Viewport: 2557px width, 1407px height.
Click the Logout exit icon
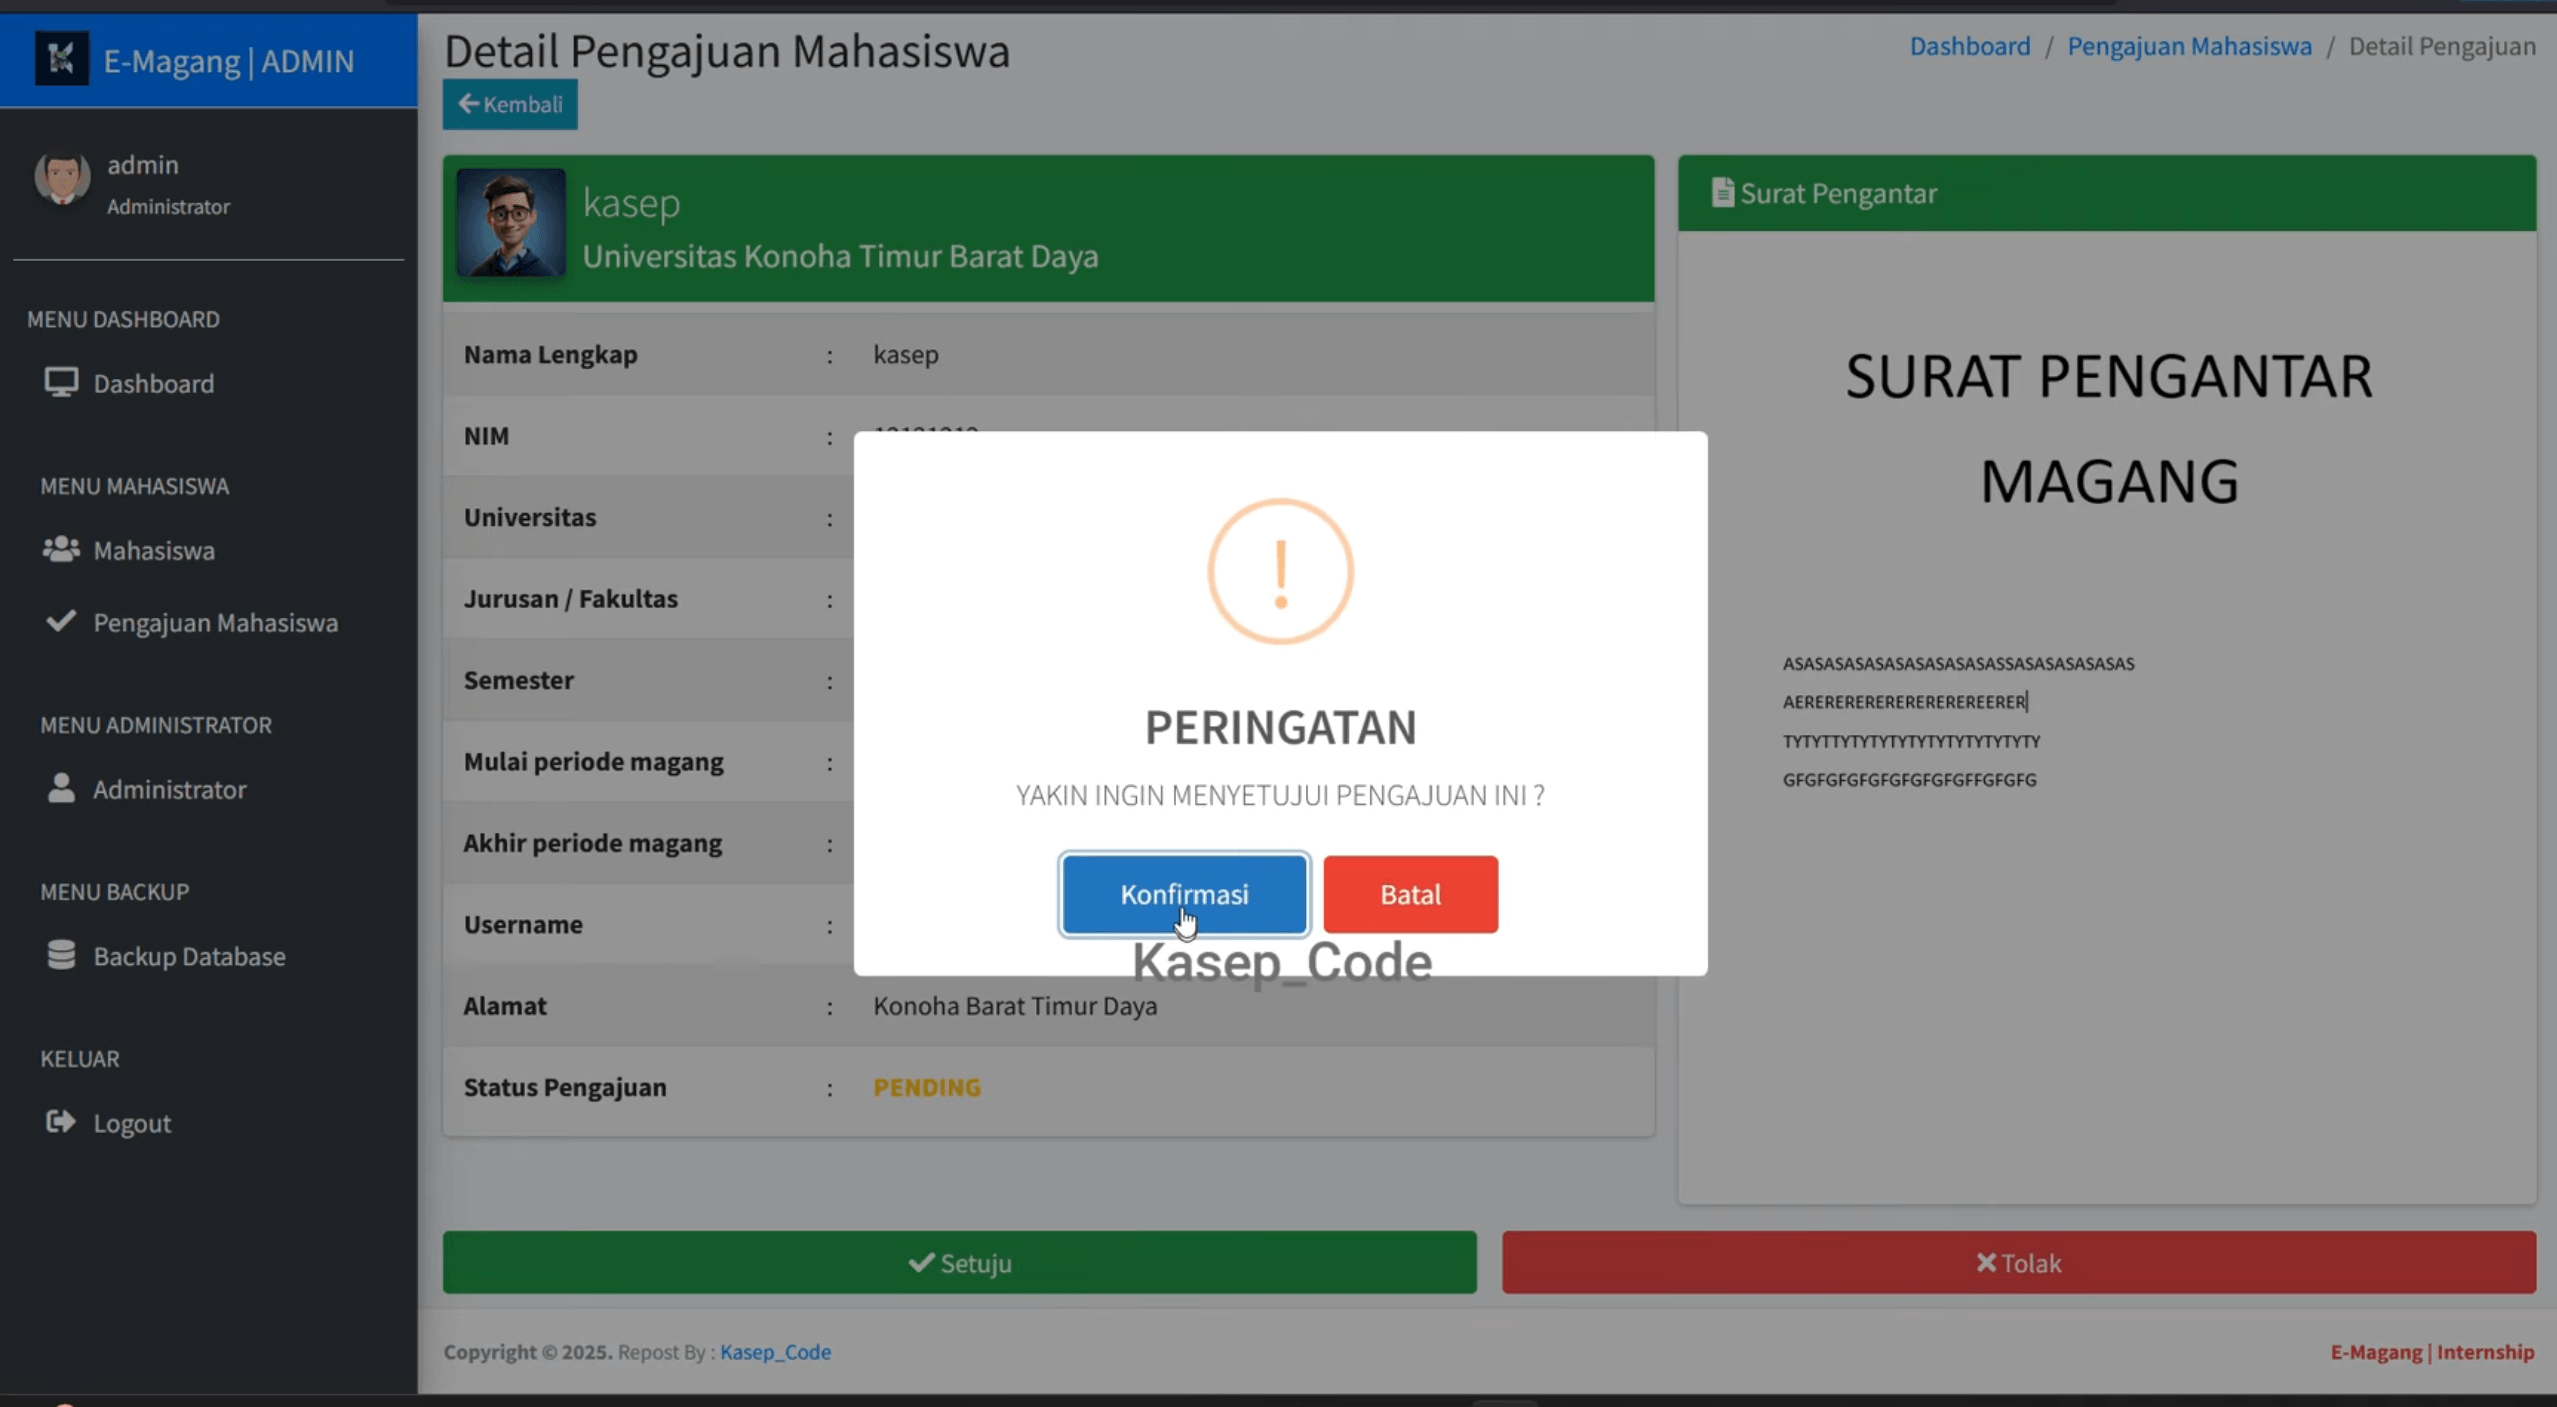pyautogui.click(x=61, y=1122)
